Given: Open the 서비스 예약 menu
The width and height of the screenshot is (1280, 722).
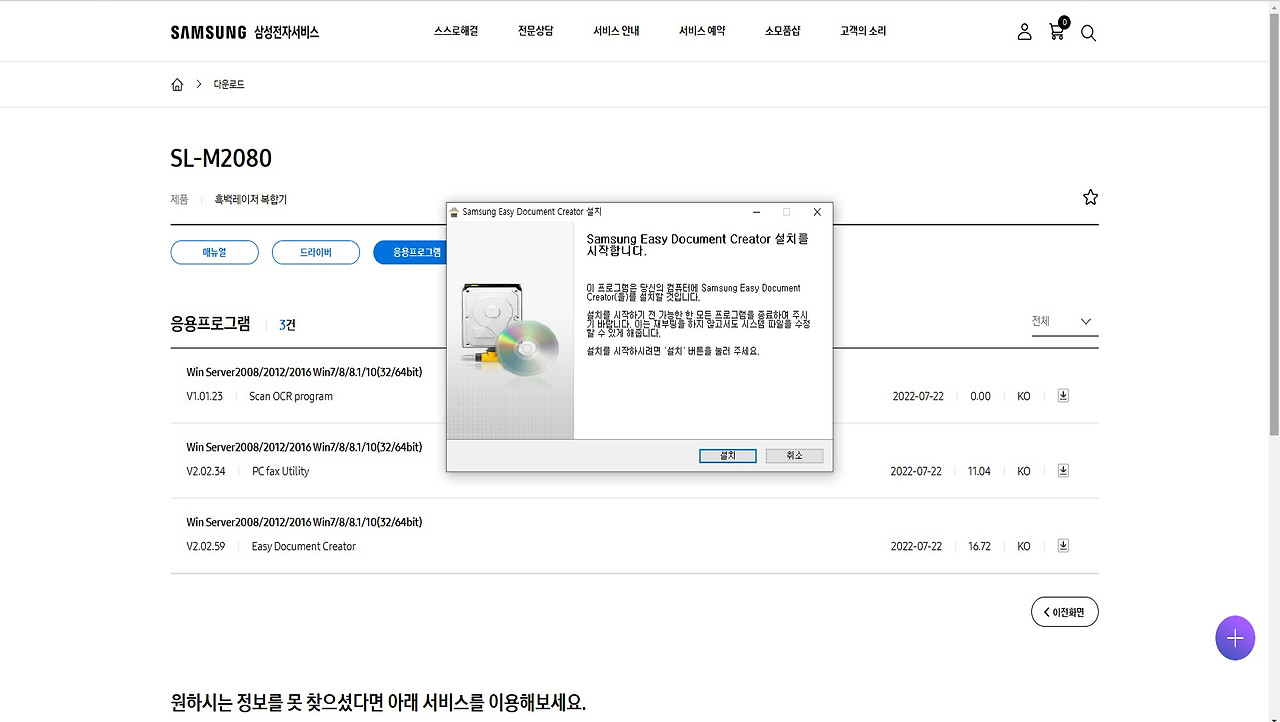Looking at the screenshot, I should (x=701, y=30).
